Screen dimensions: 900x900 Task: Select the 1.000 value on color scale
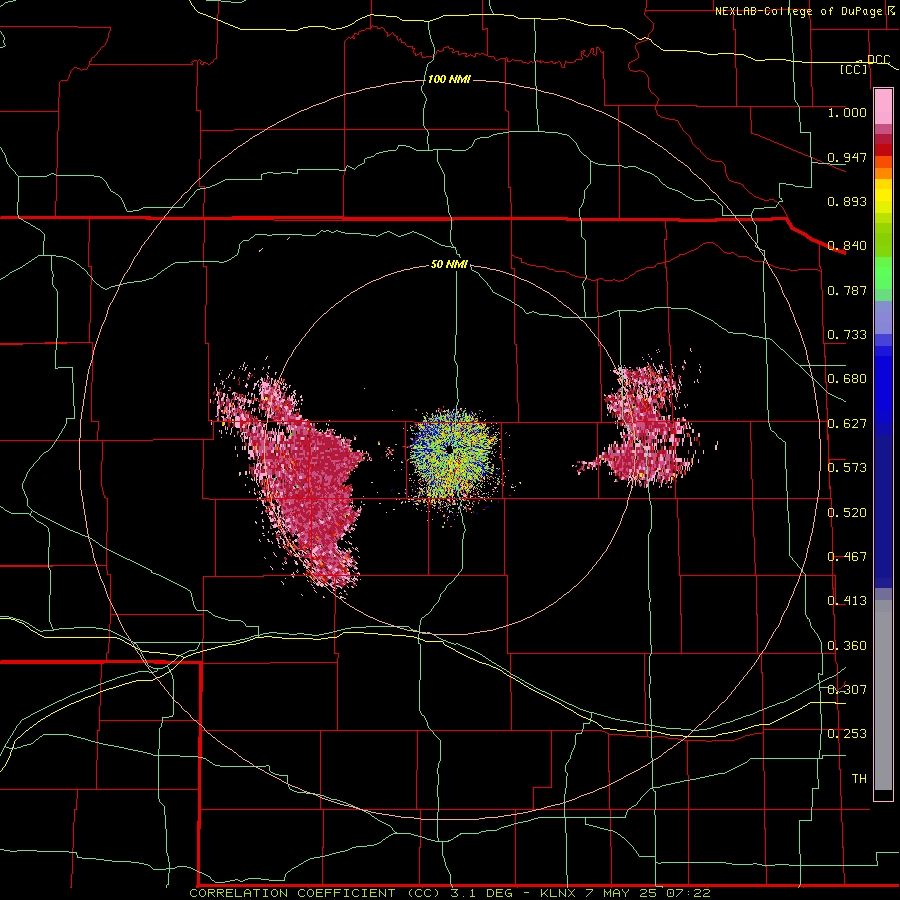pos(847,112)
